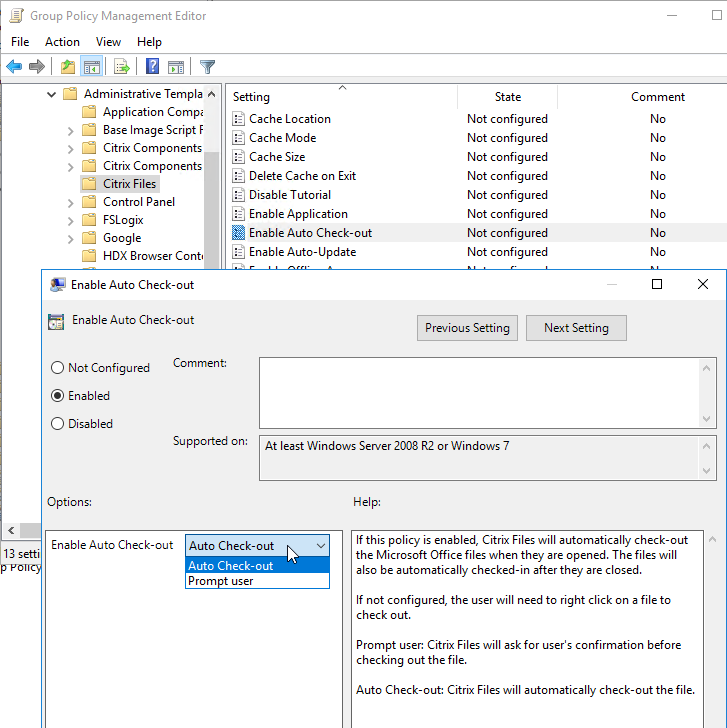The image size is (727, 728).
Task: Maximize the Enable Auto Check-out dialog
Action: 656,284
